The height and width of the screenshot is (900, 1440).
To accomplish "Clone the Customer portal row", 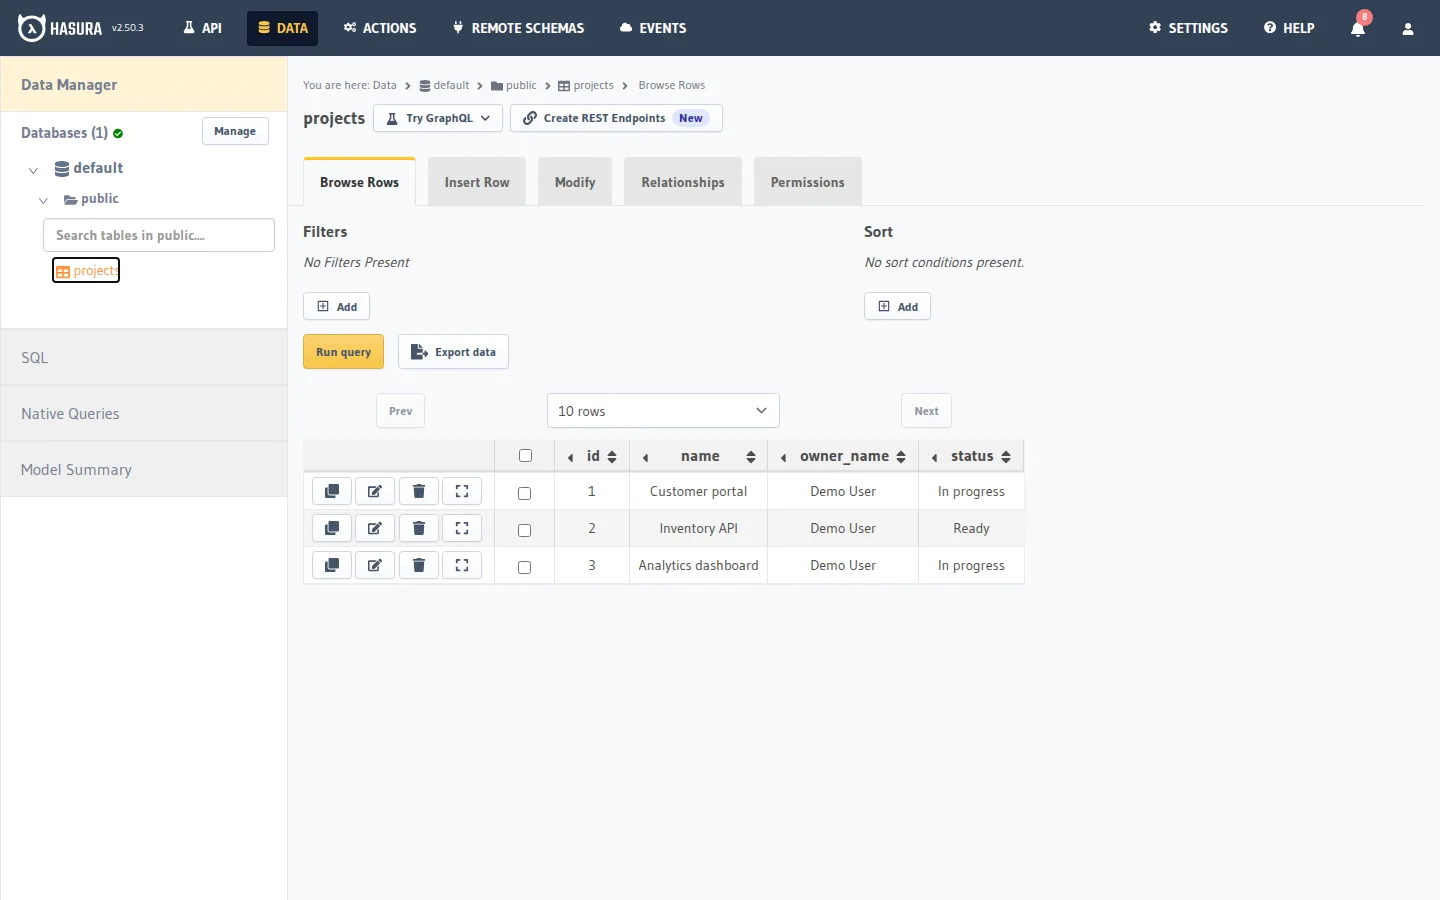I will click(332, 491).
